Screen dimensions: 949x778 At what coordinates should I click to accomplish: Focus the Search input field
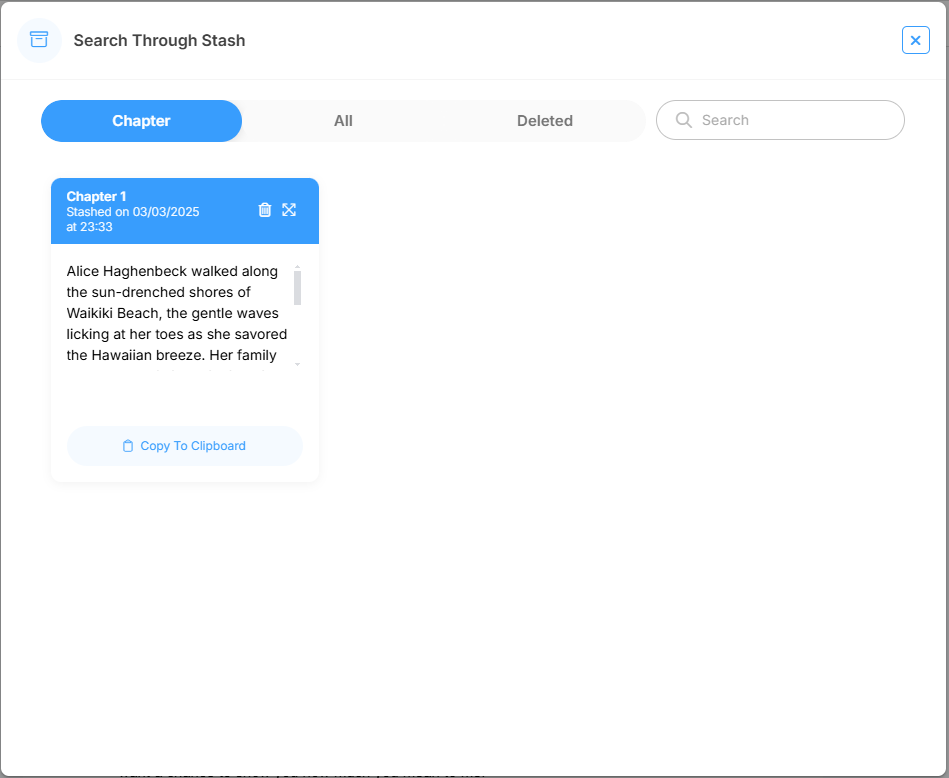(790, 120)
